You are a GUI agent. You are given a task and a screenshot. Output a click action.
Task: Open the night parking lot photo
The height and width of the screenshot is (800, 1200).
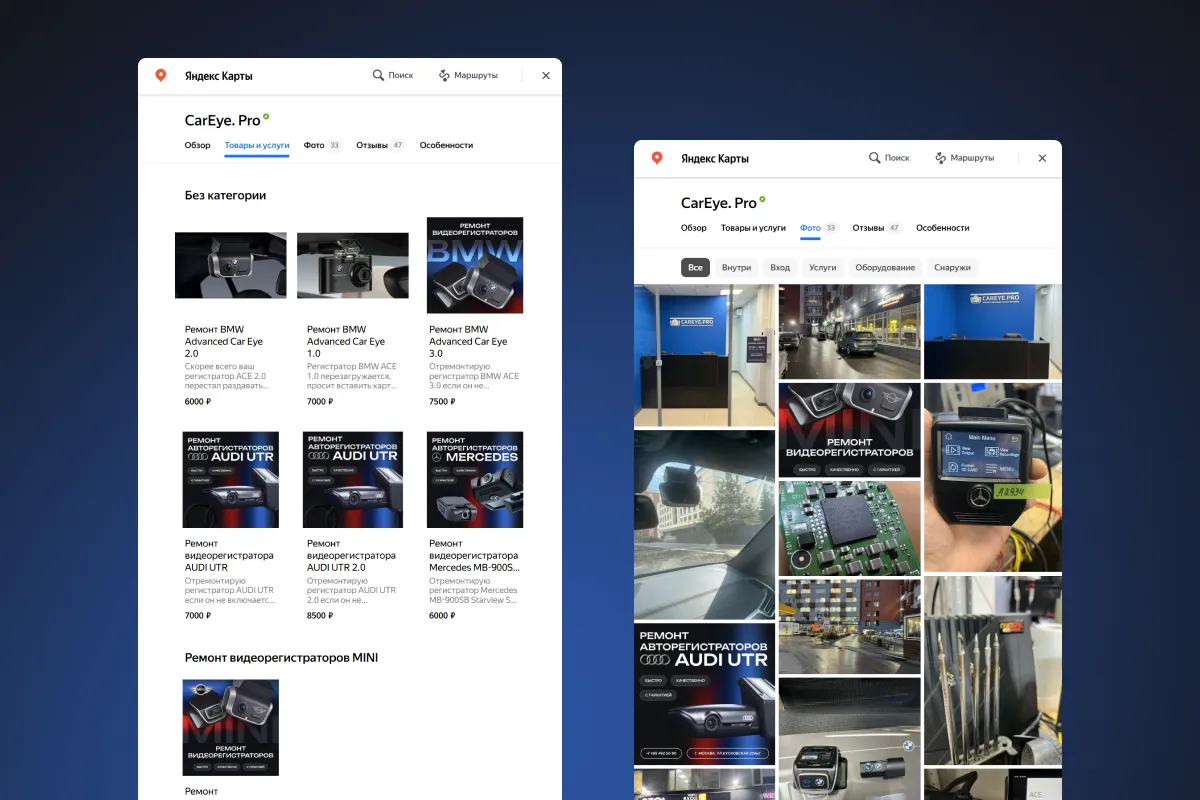tap(849, 331)
